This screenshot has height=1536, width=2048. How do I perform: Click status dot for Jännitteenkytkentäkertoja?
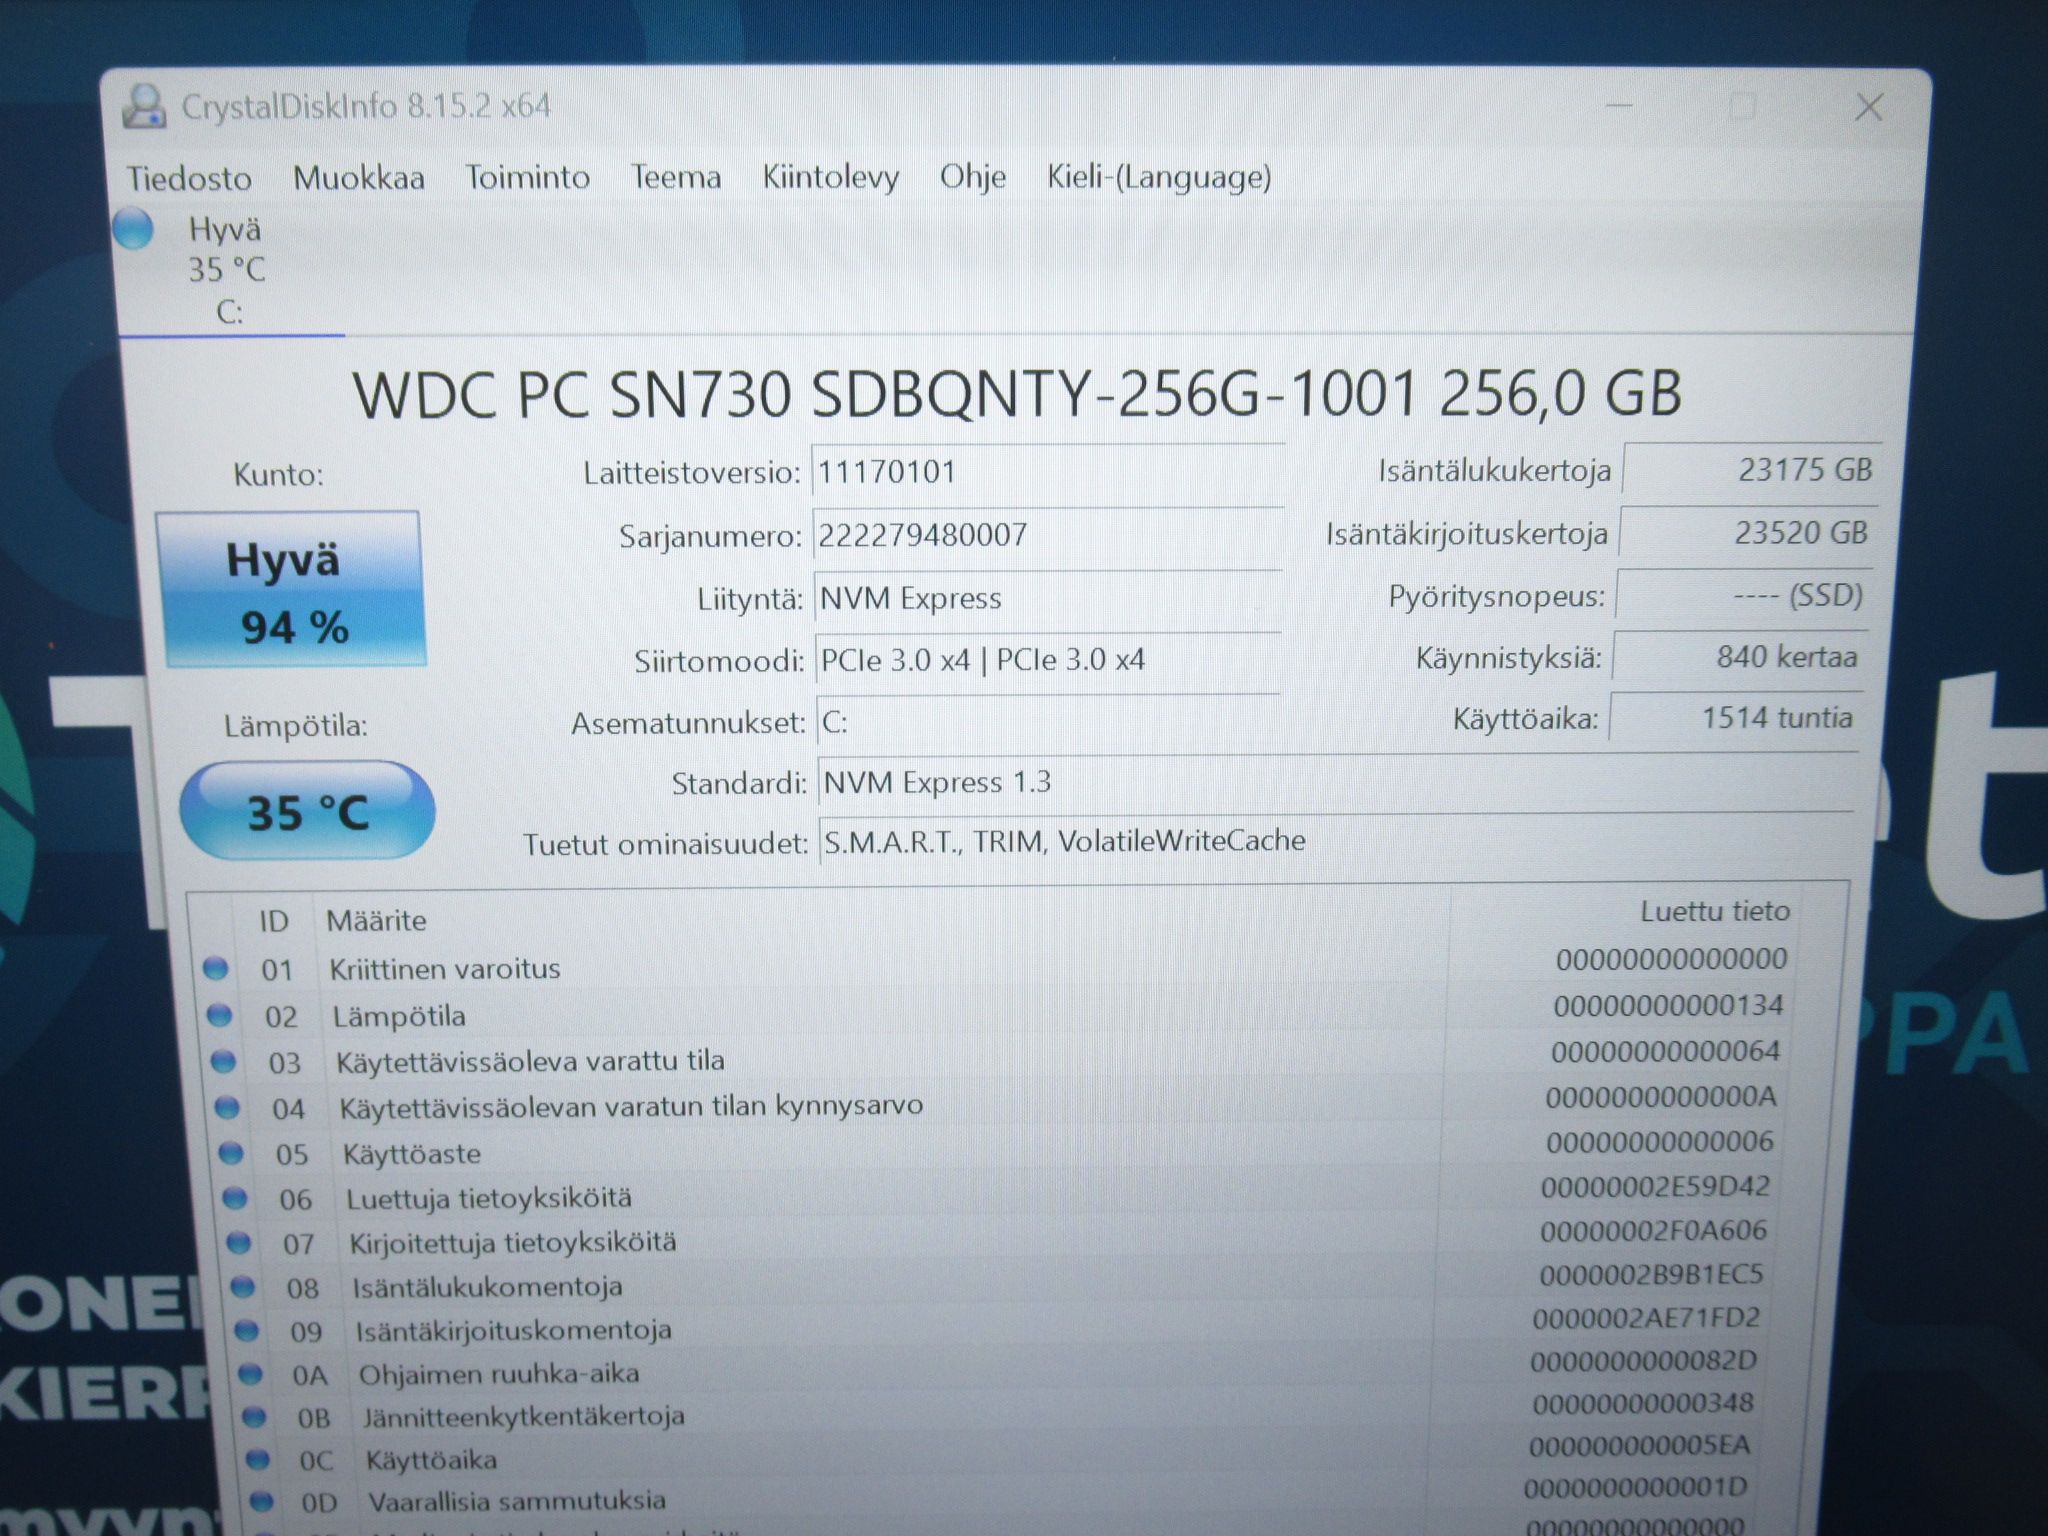[255, 1417]
